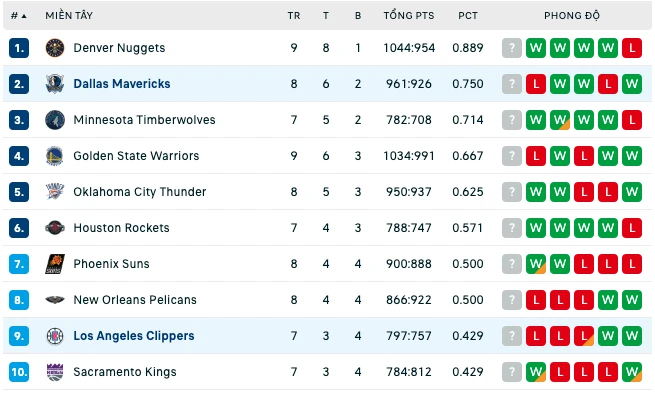Viewport: 655px width, 393px height.
Task: Click Denver Nuggets' gray upcoming match badge
Action: coord(512,48)
